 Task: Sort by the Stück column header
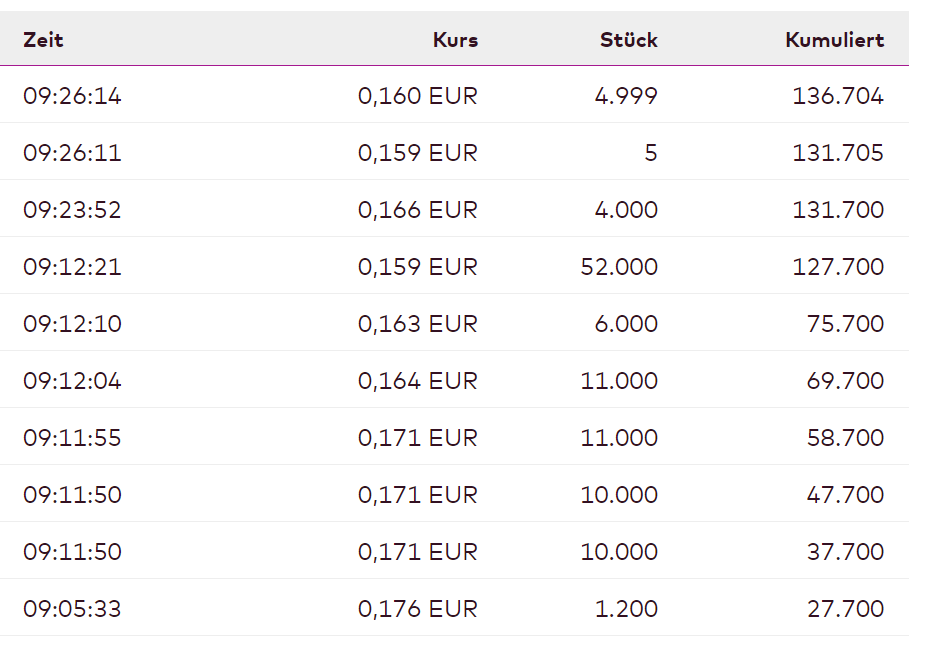(x=628, y=40)
